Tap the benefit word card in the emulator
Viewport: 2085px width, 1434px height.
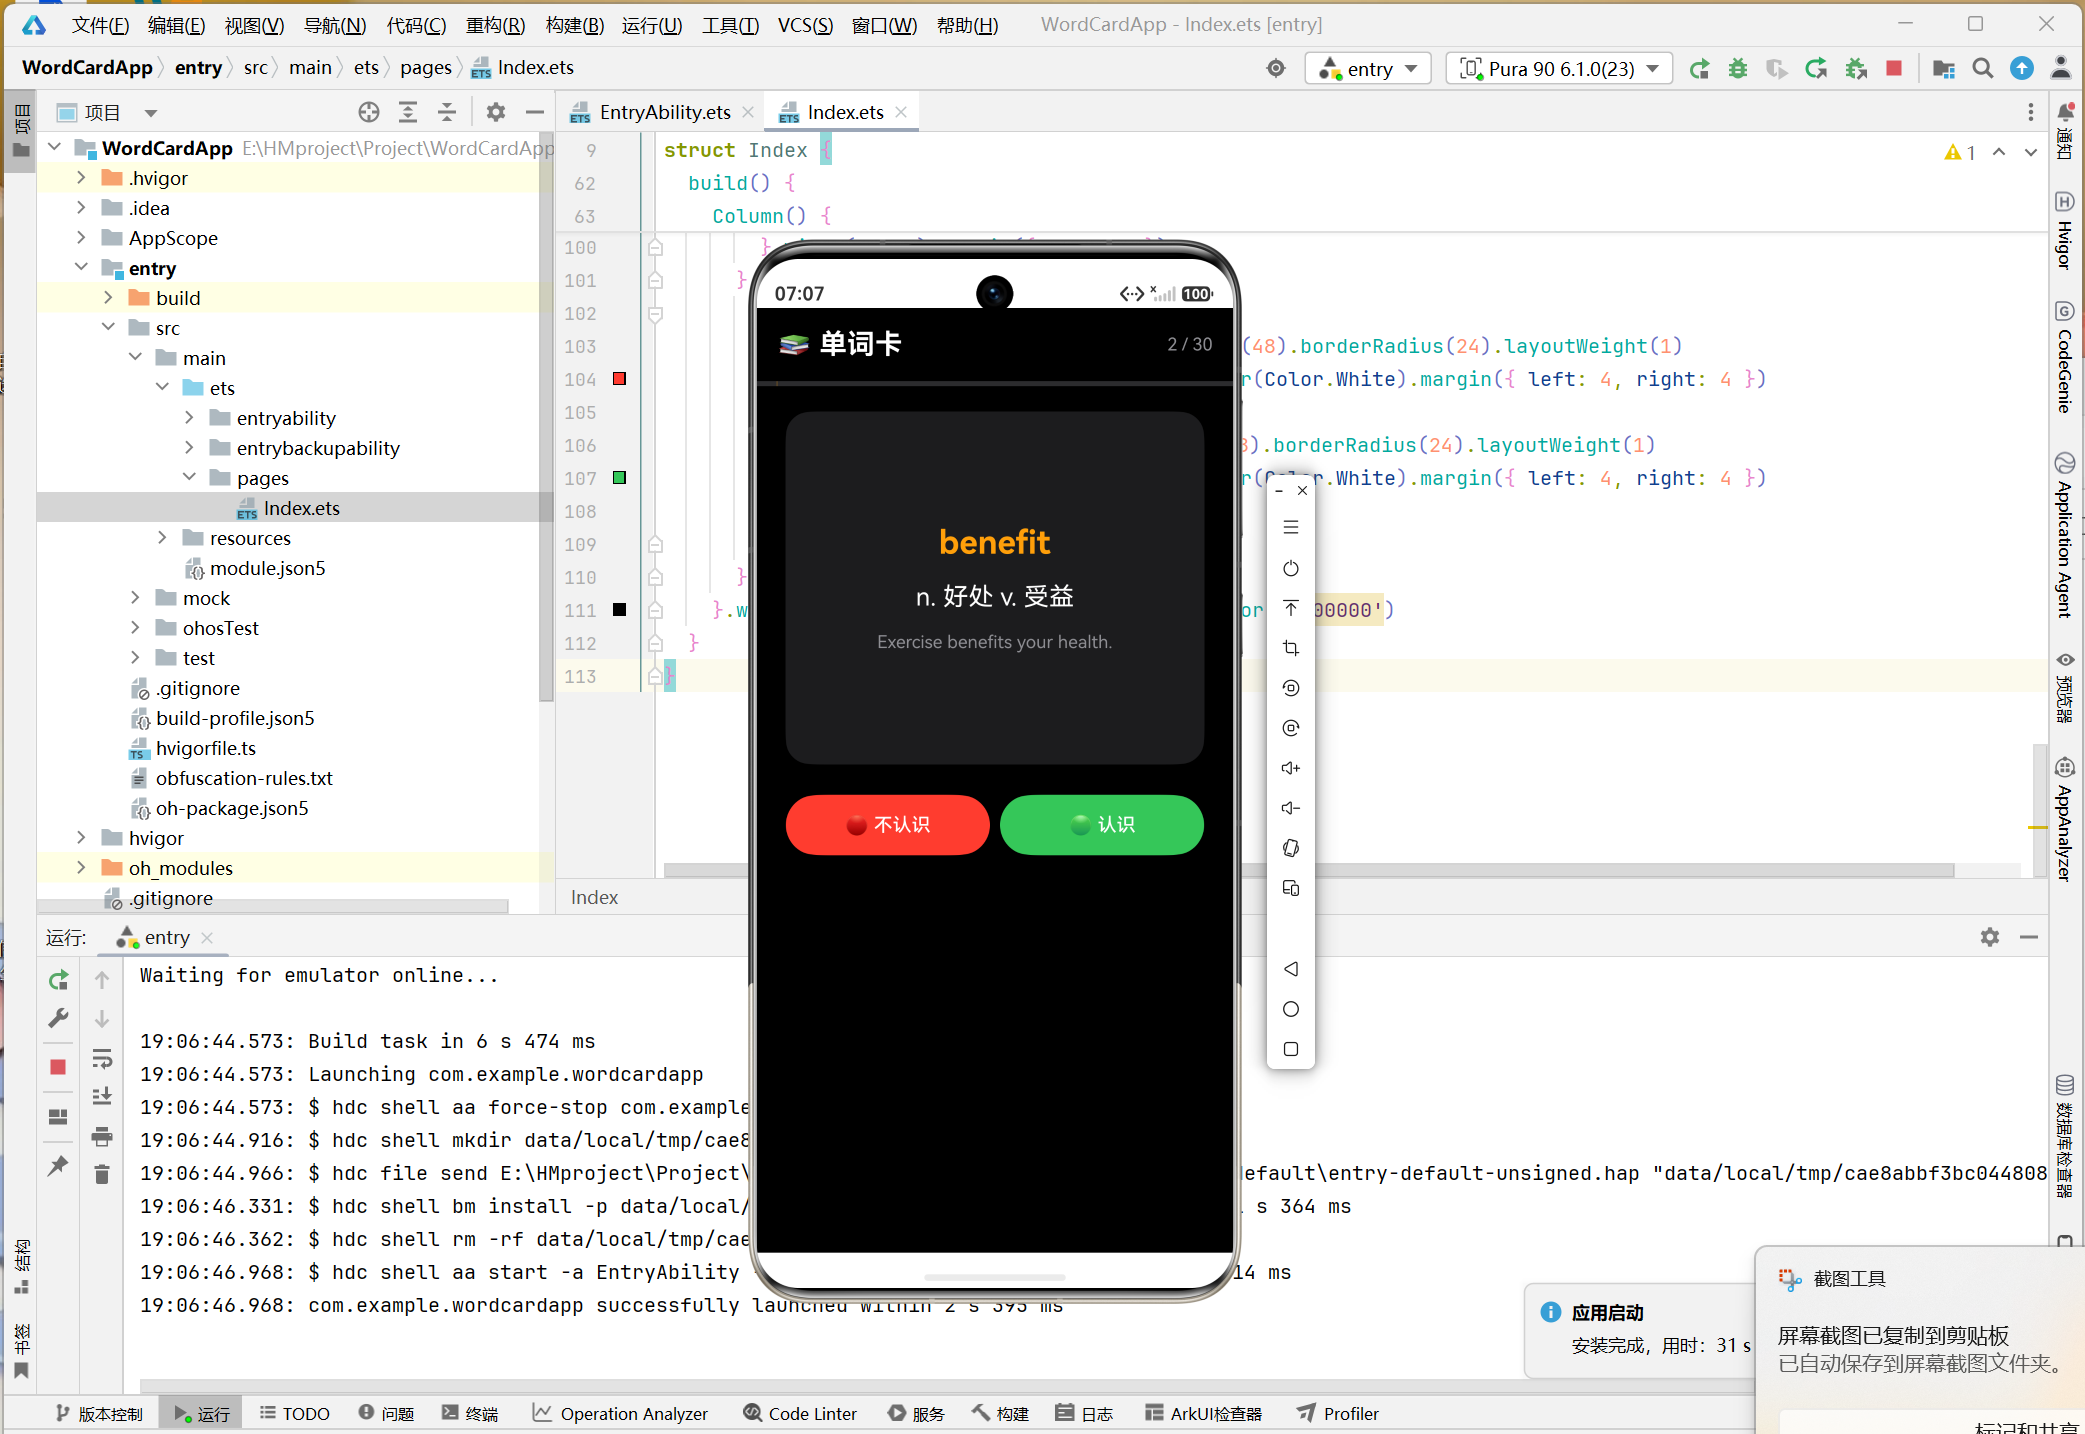point(995,588)
